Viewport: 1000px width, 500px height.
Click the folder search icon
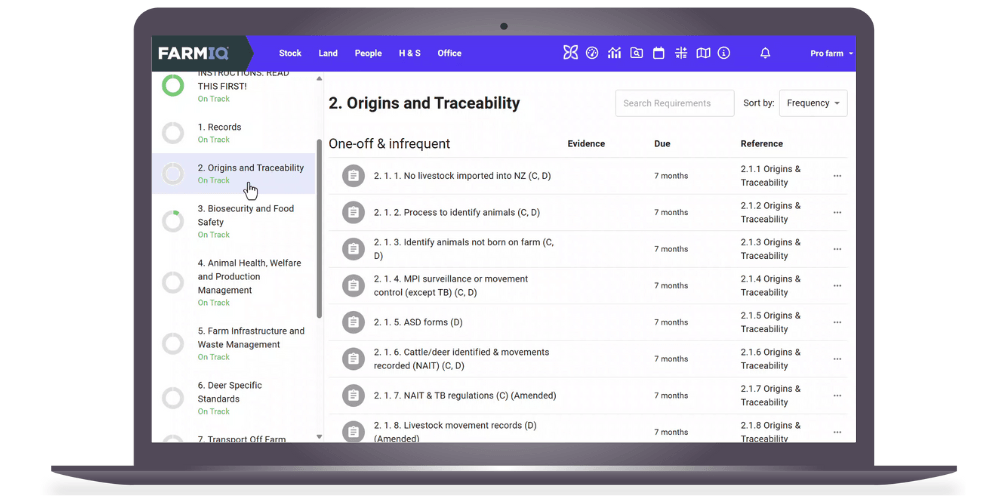636,53
